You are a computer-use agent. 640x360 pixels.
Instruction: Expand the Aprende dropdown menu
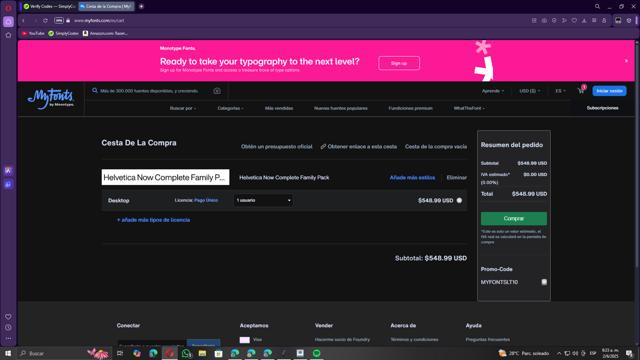493,91
